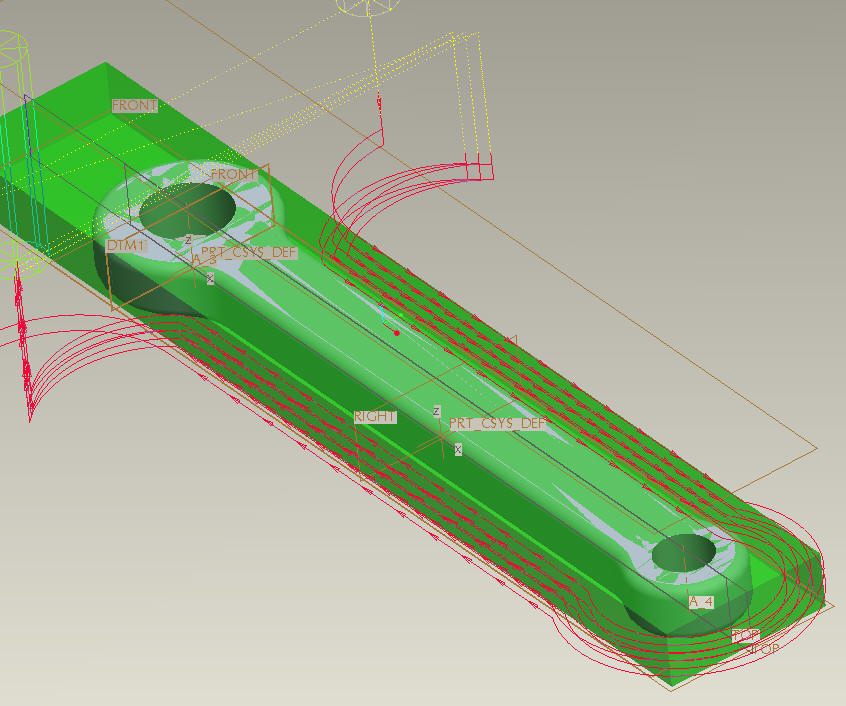Image resolution: width=846 pixels, height=706 pixels.
Task: Select the FRONT label beside the large hole
Action: 233,174
